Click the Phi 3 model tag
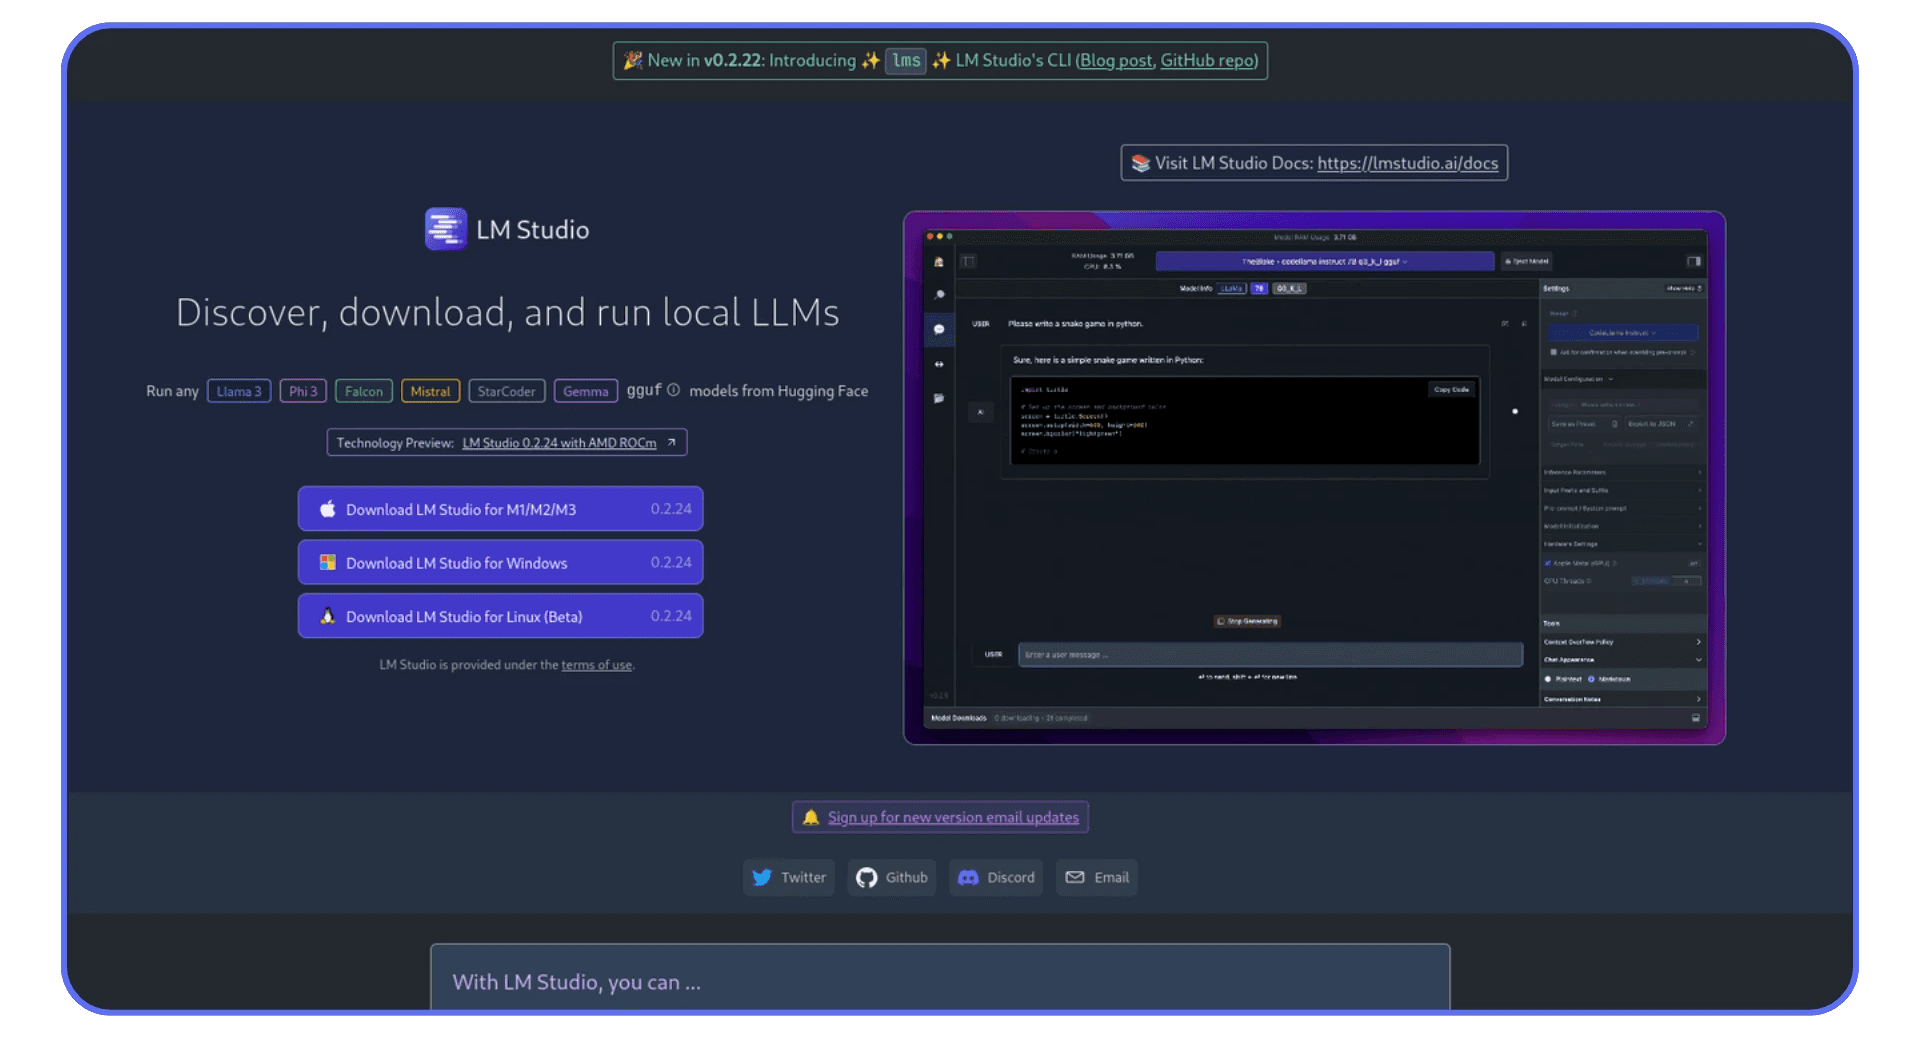 pyautogui.click(x=303, y=391)
